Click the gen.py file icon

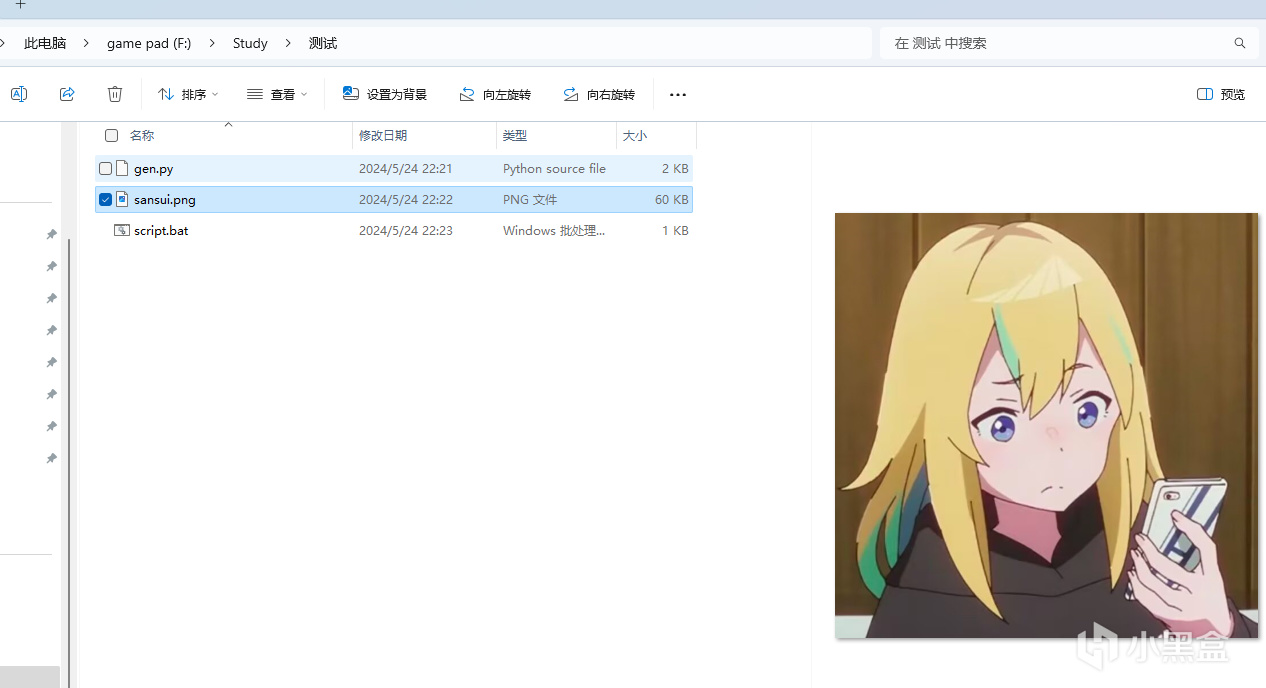pyautogui.click(x=122, y=168)
